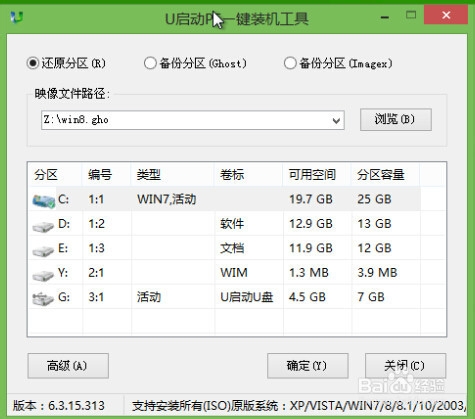
Task: Click the 19.7 GB free space cell
Action: click(x=311, y=199)
